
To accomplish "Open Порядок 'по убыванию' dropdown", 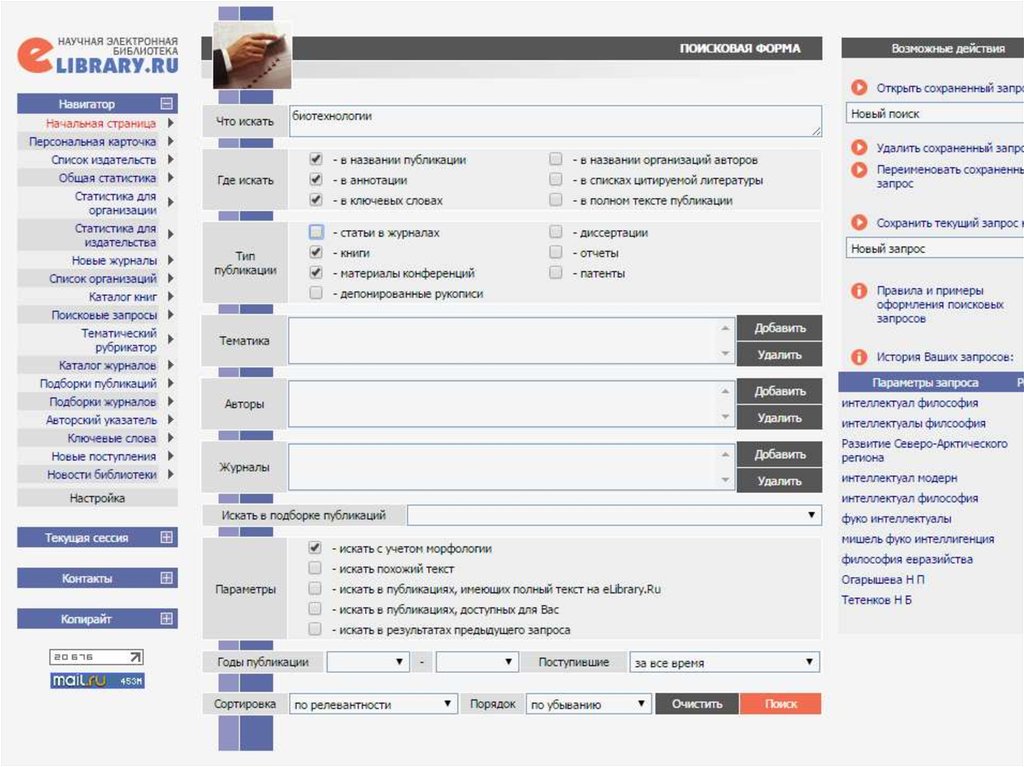I will 588,704.
